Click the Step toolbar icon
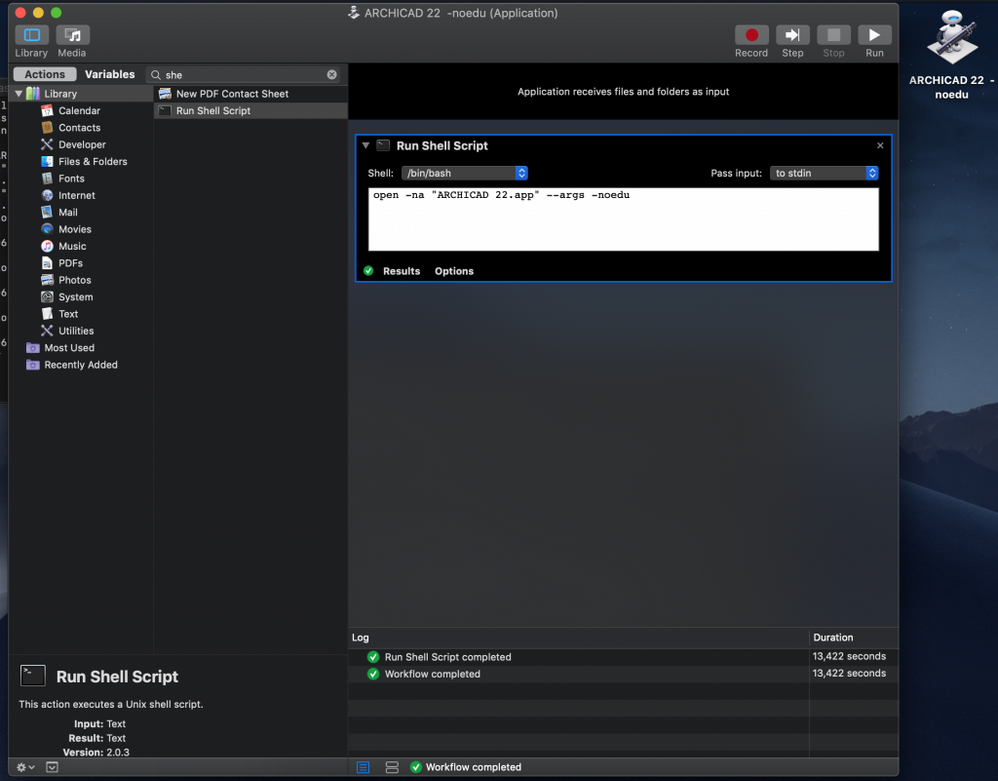 pyautogui.click(x=792, y=35)
